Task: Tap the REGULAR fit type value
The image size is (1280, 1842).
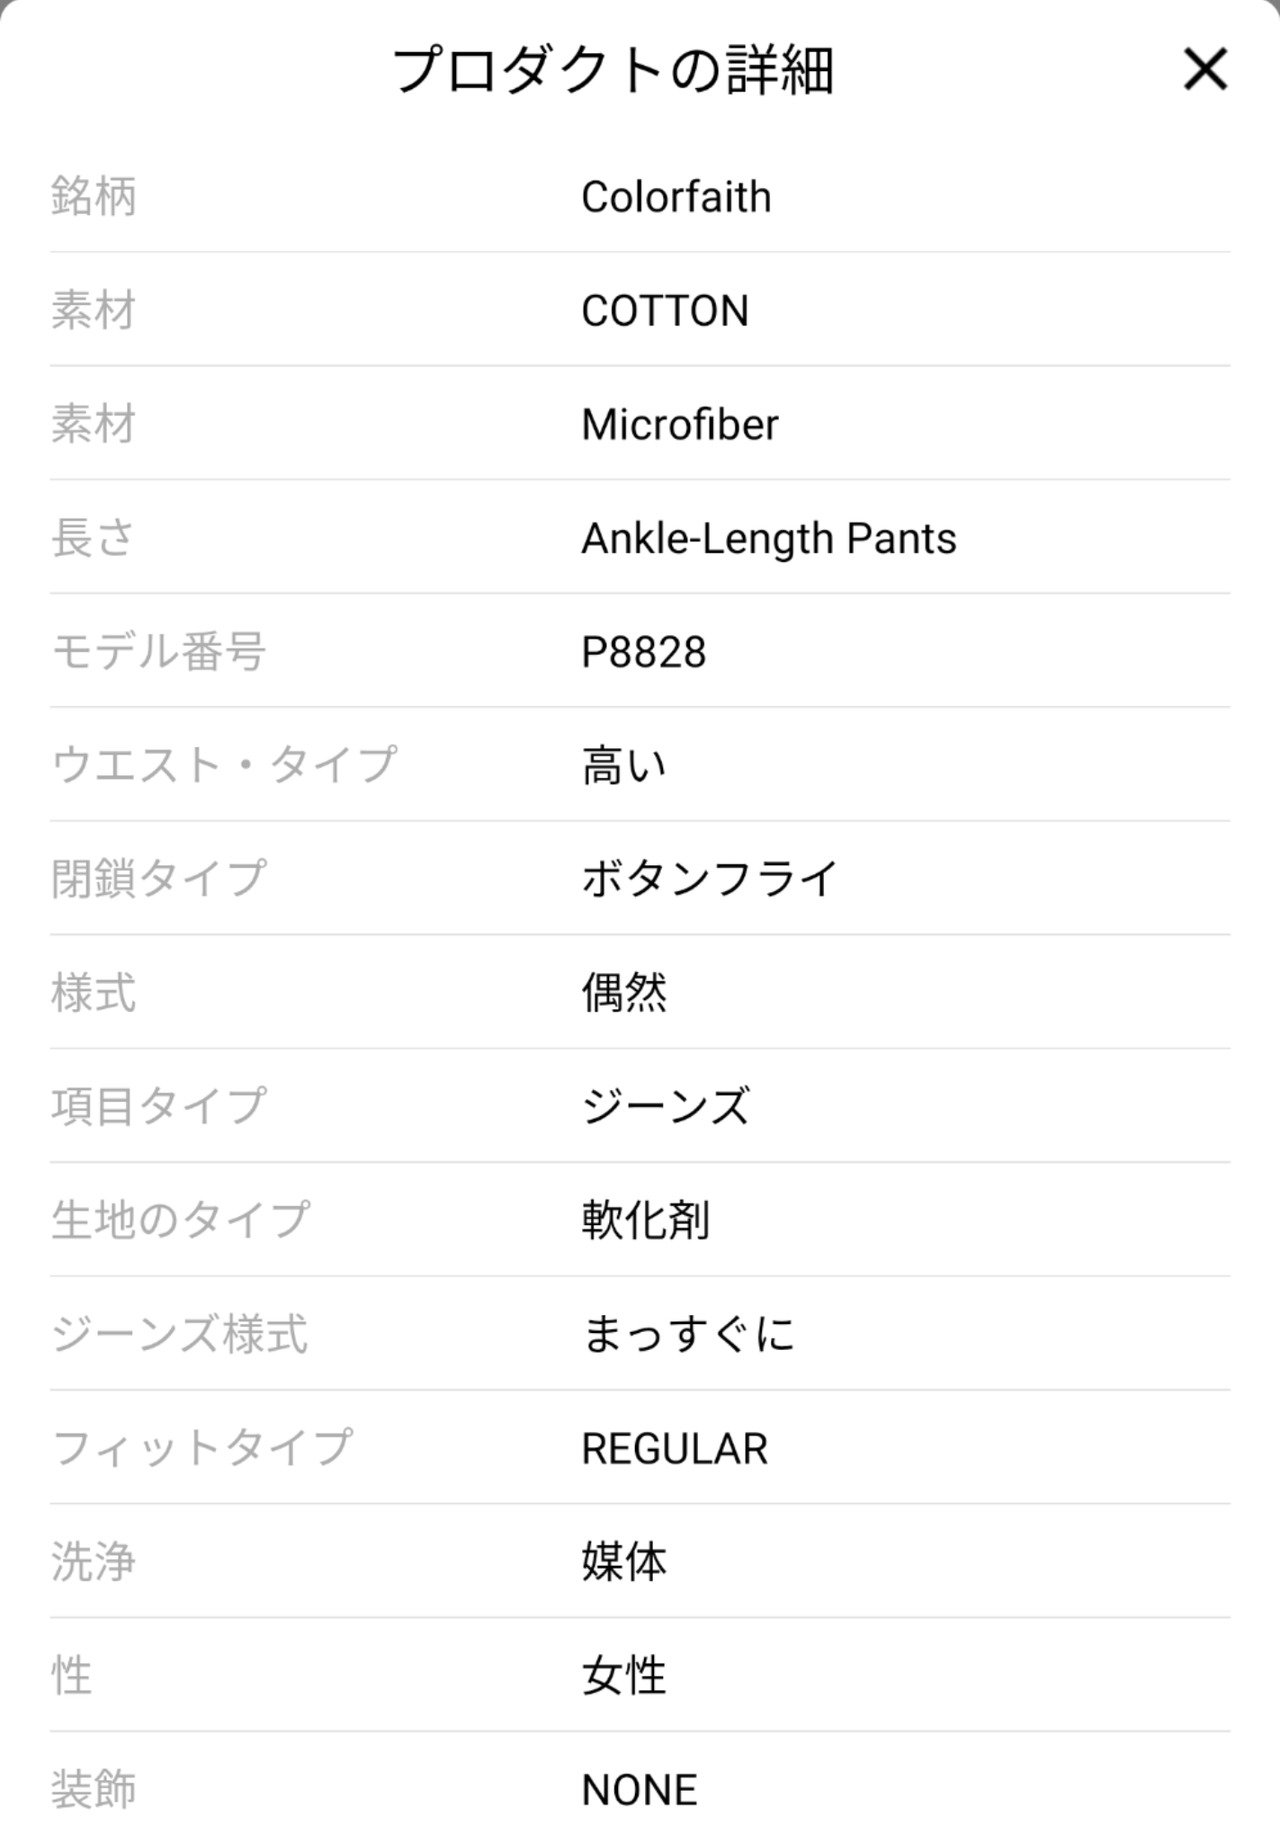Action: (x=674, y=1449)
